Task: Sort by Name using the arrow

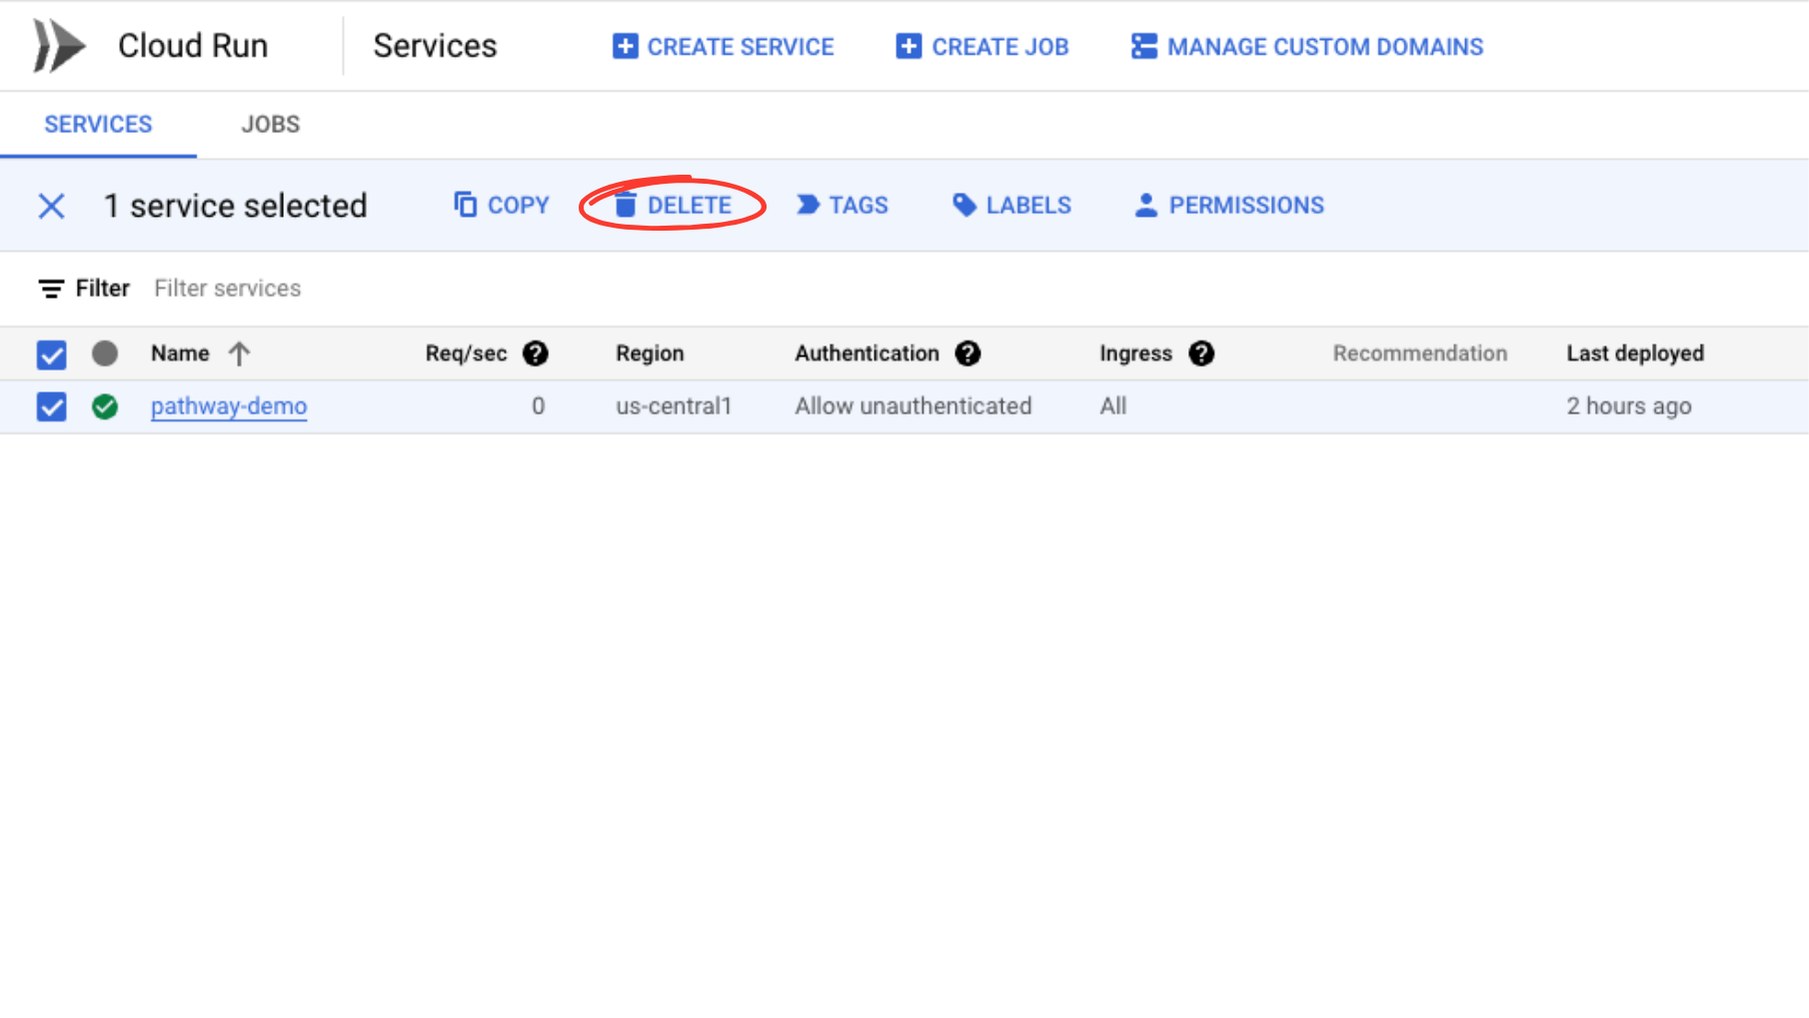Action: coord(239,354)
